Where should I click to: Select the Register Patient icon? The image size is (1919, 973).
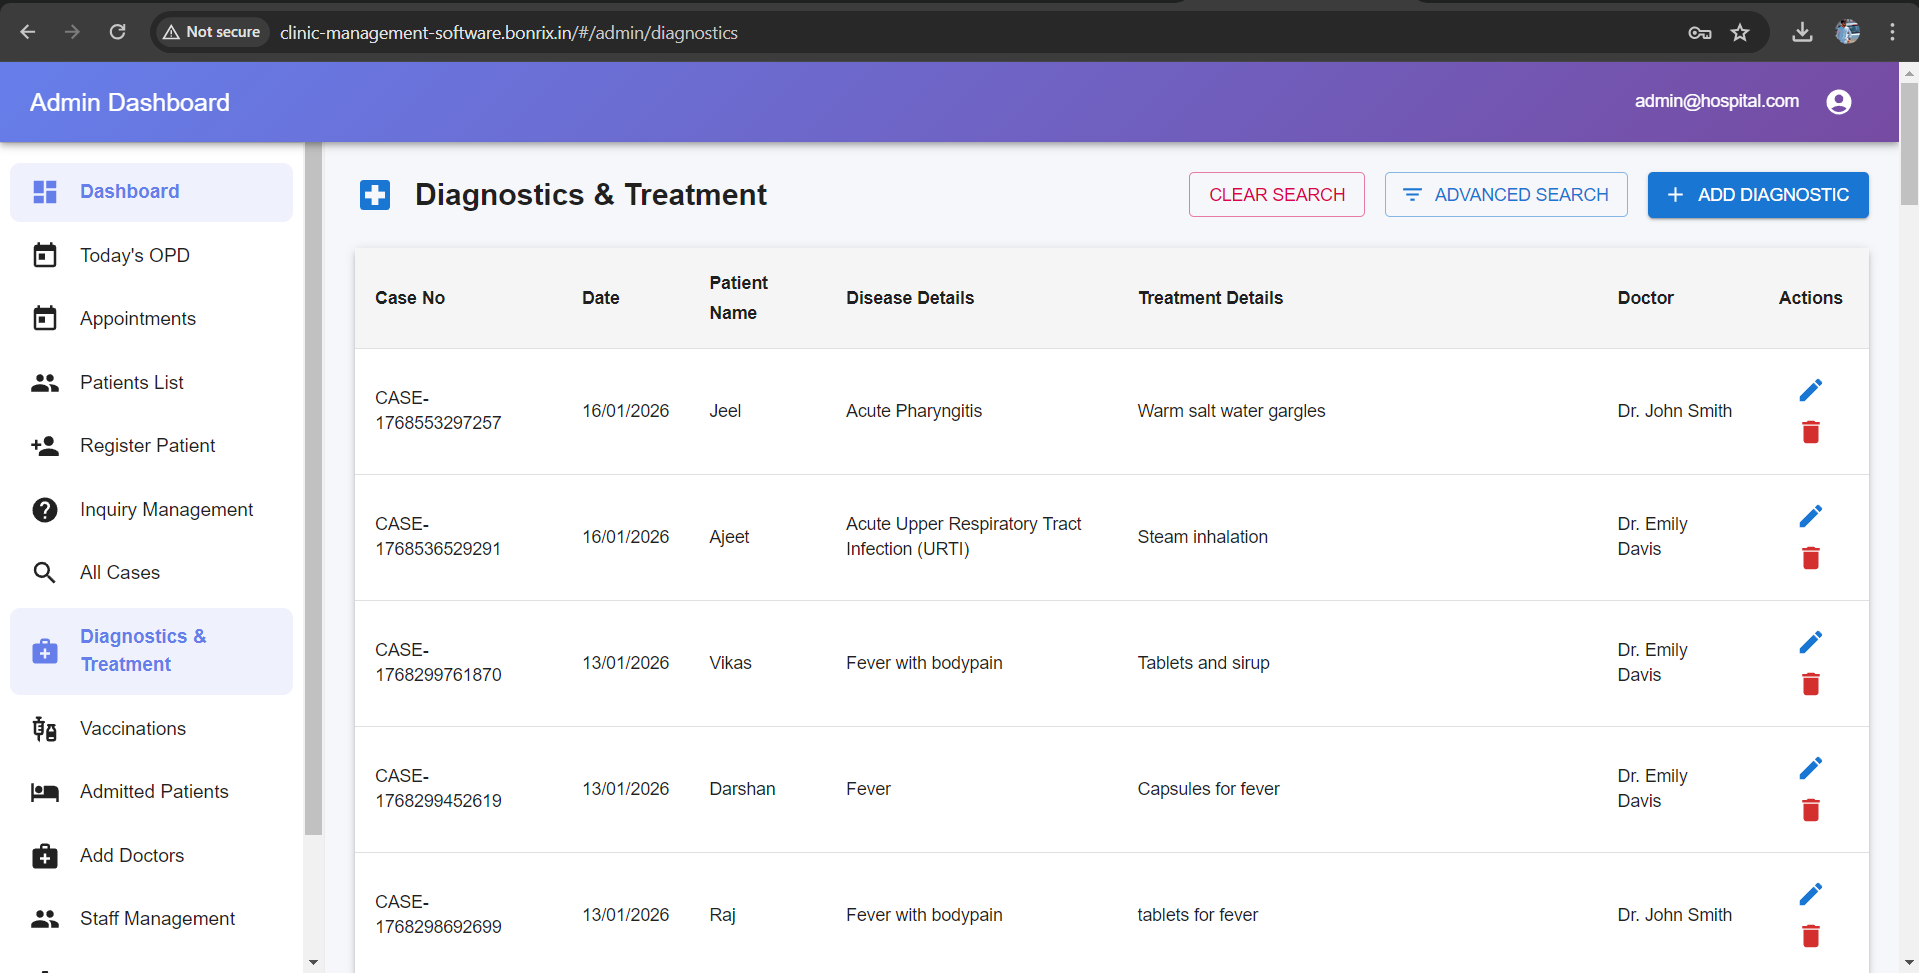tap(45, 446)
